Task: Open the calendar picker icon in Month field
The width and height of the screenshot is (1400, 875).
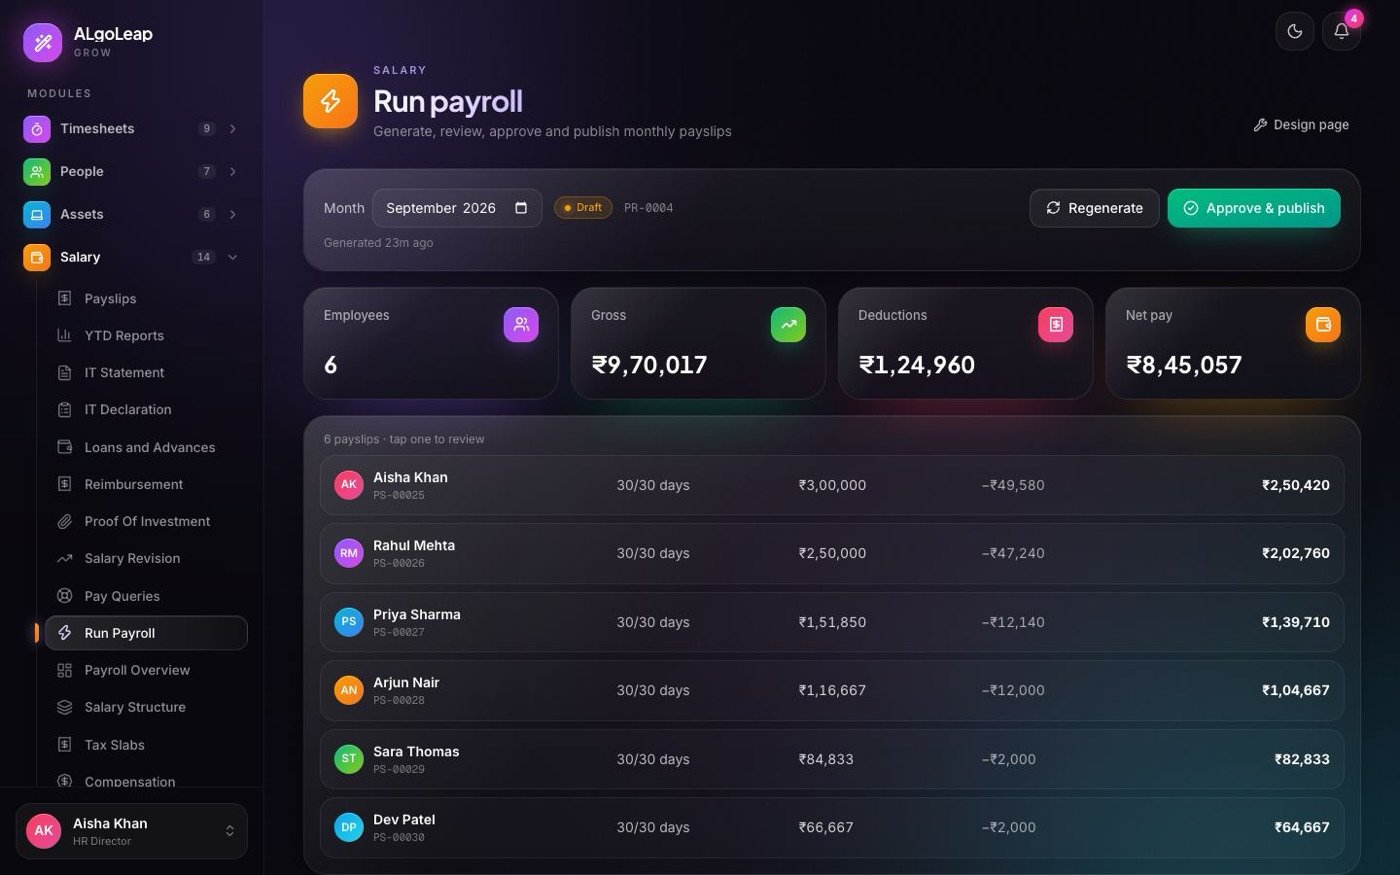Action: 521,208
